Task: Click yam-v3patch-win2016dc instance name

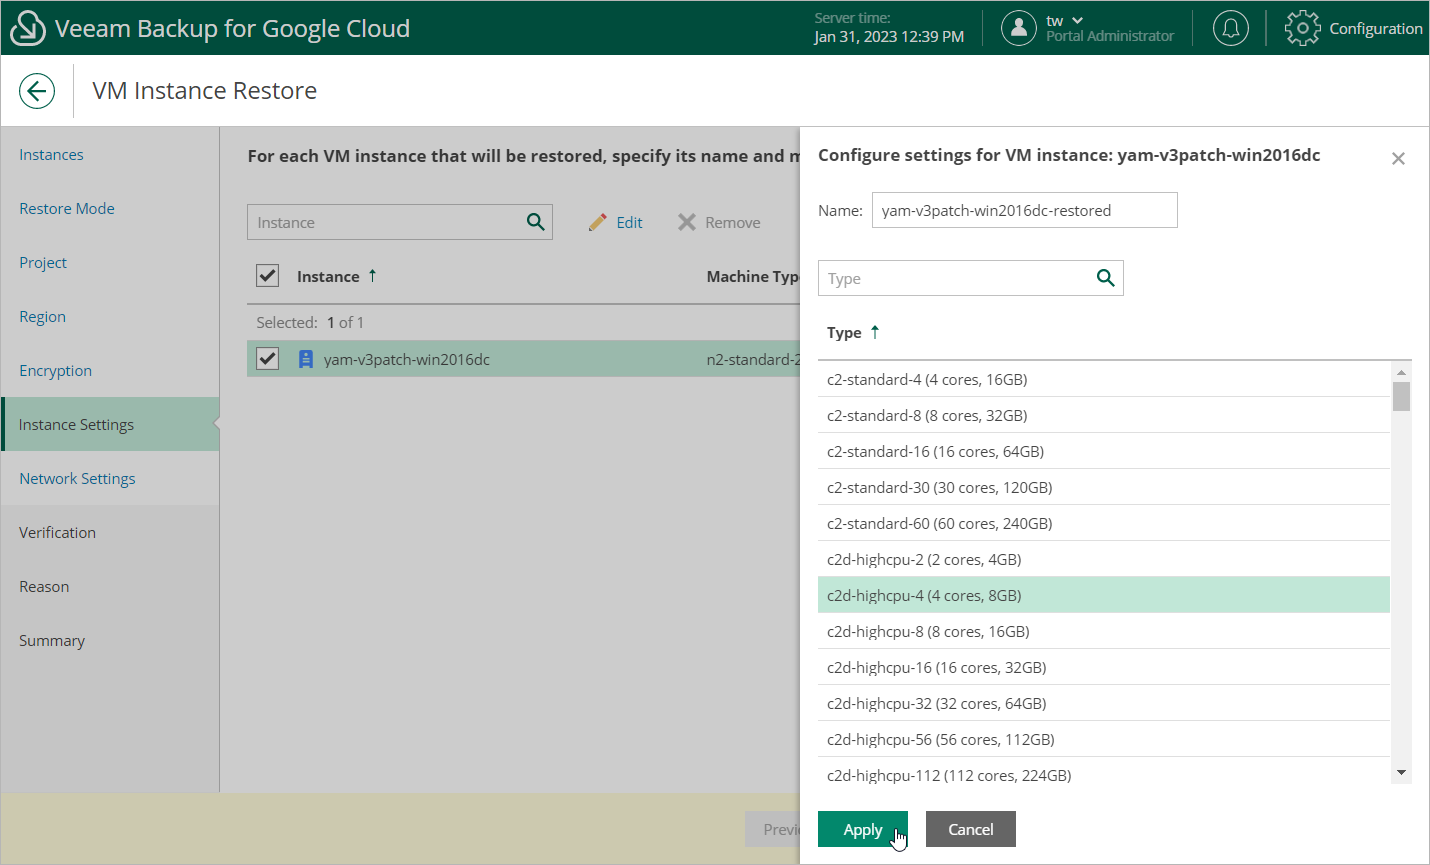Action: click(x=407, y=359)
